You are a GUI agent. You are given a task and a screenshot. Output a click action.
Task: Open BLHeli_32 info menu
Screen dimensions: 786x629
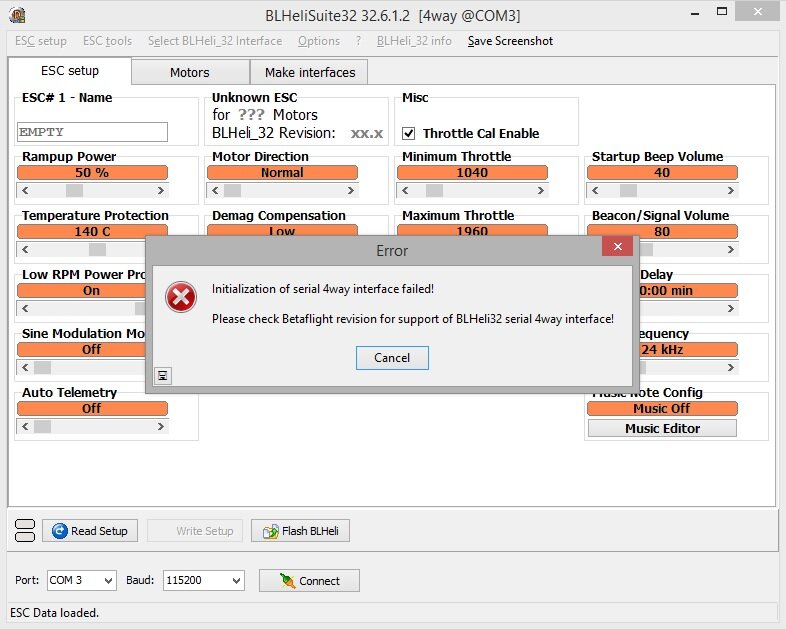(x=414, y=41)
